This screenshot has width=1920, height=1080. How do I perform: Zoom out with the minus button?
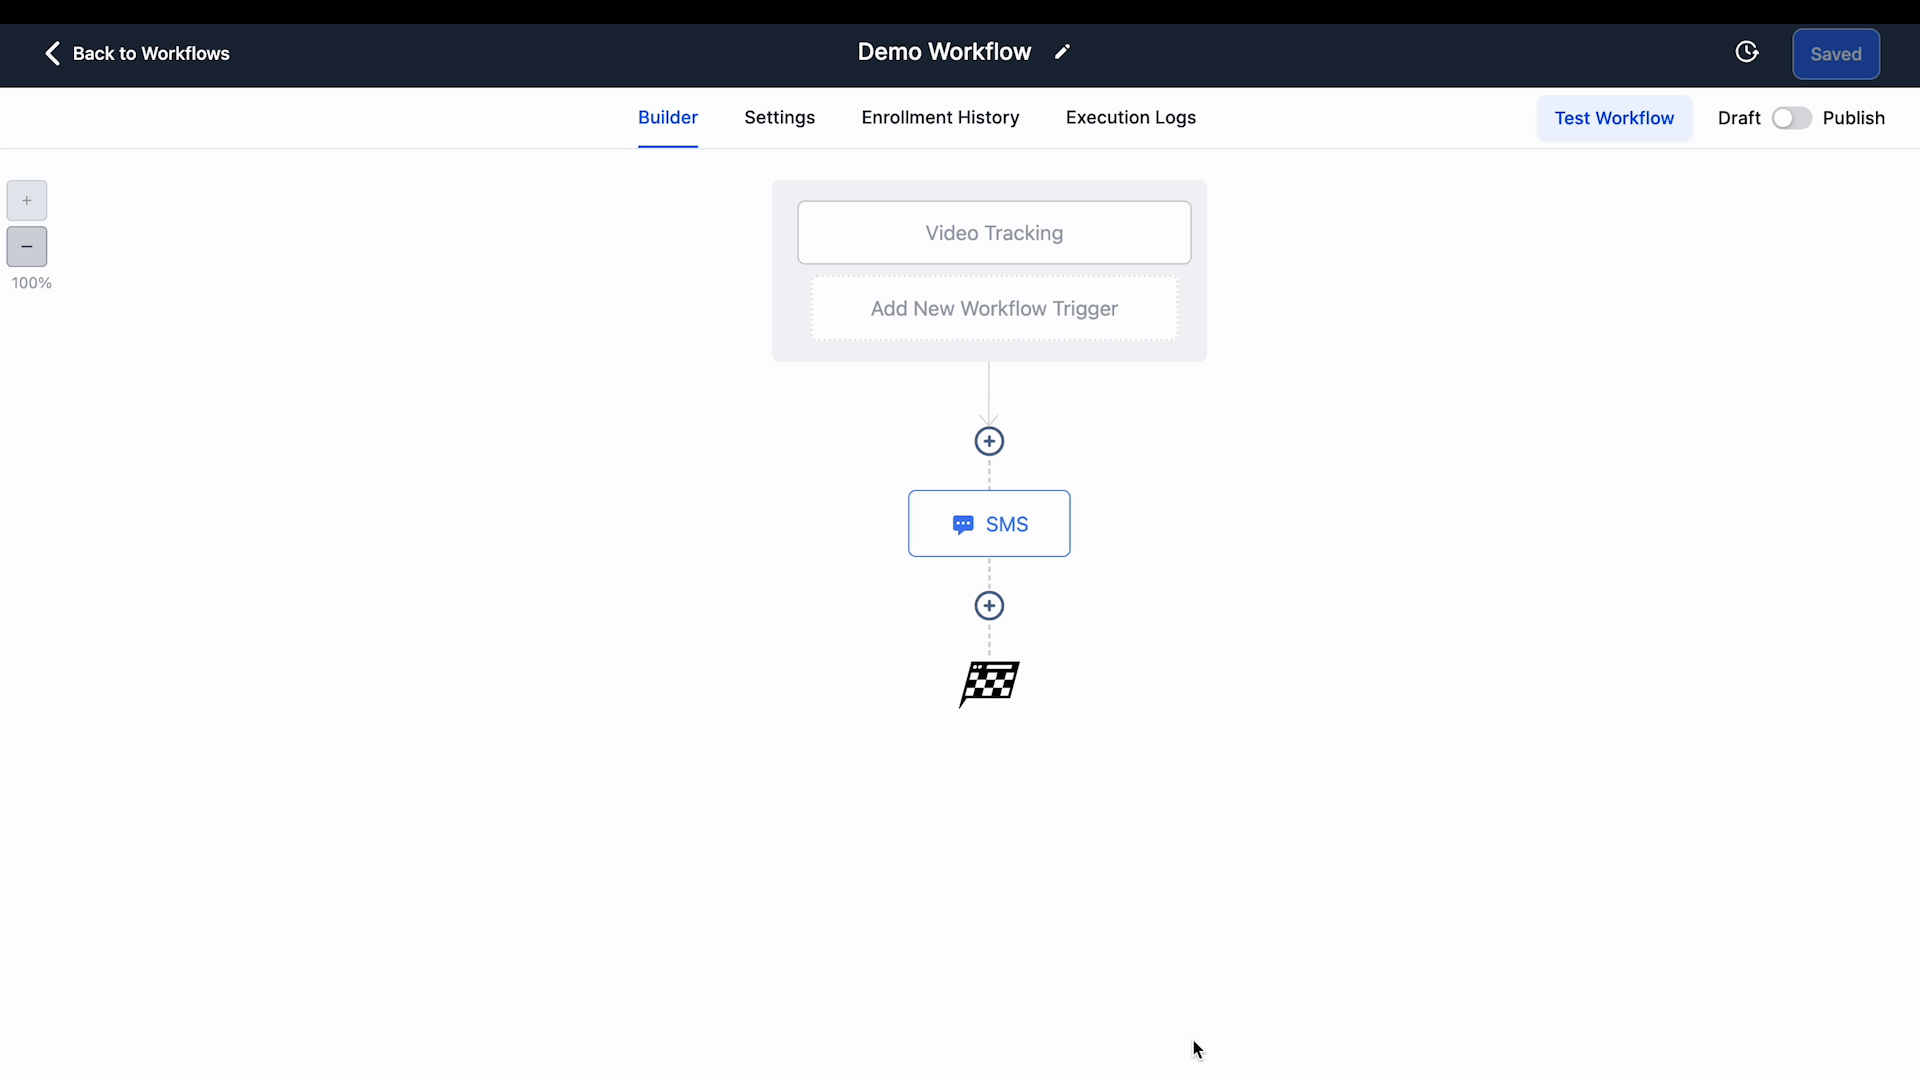pos(27,247)
